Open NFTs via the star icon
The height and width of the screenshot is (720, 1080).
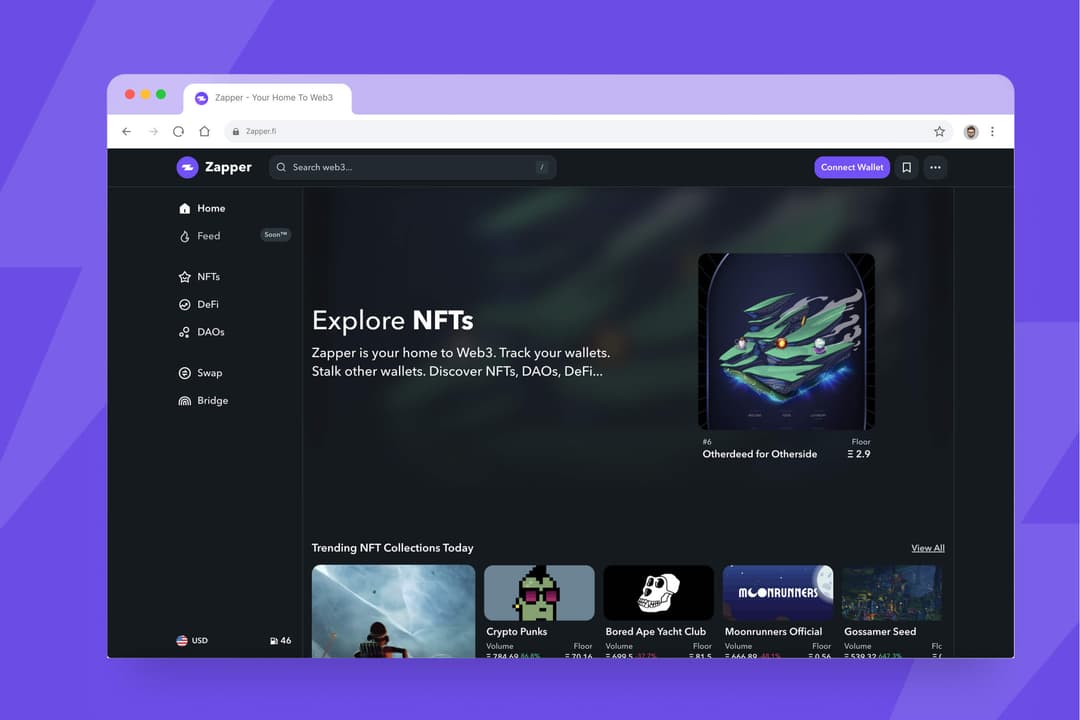[186, 276]
